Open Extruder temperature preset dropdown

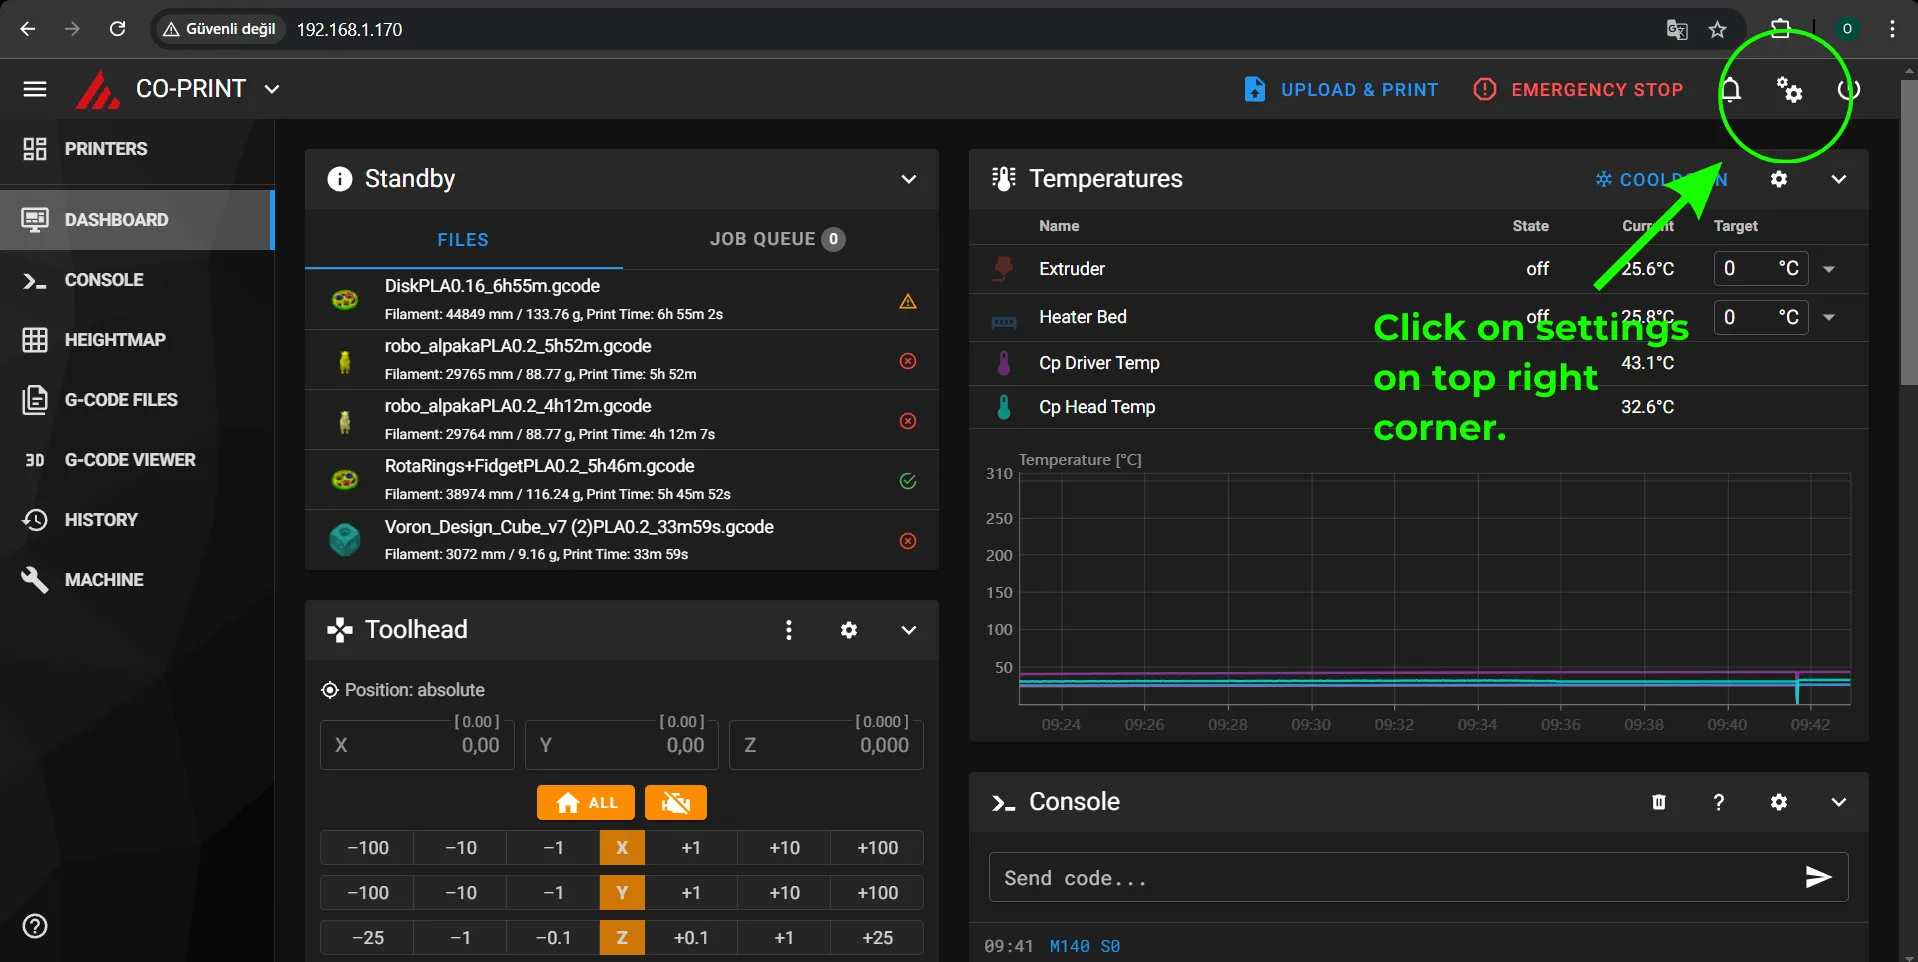coord(1829,269)
